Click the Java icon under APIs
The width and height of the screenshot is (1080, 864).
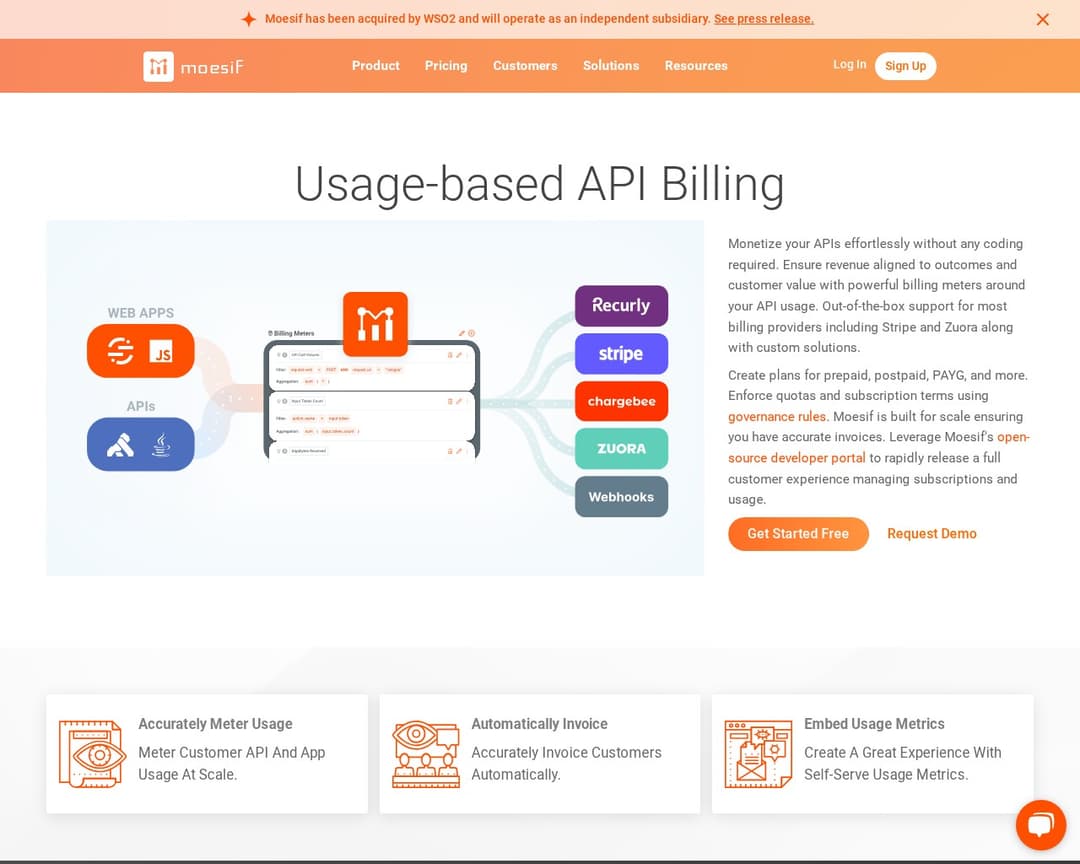pyautogui.click(x=161, y=445)
